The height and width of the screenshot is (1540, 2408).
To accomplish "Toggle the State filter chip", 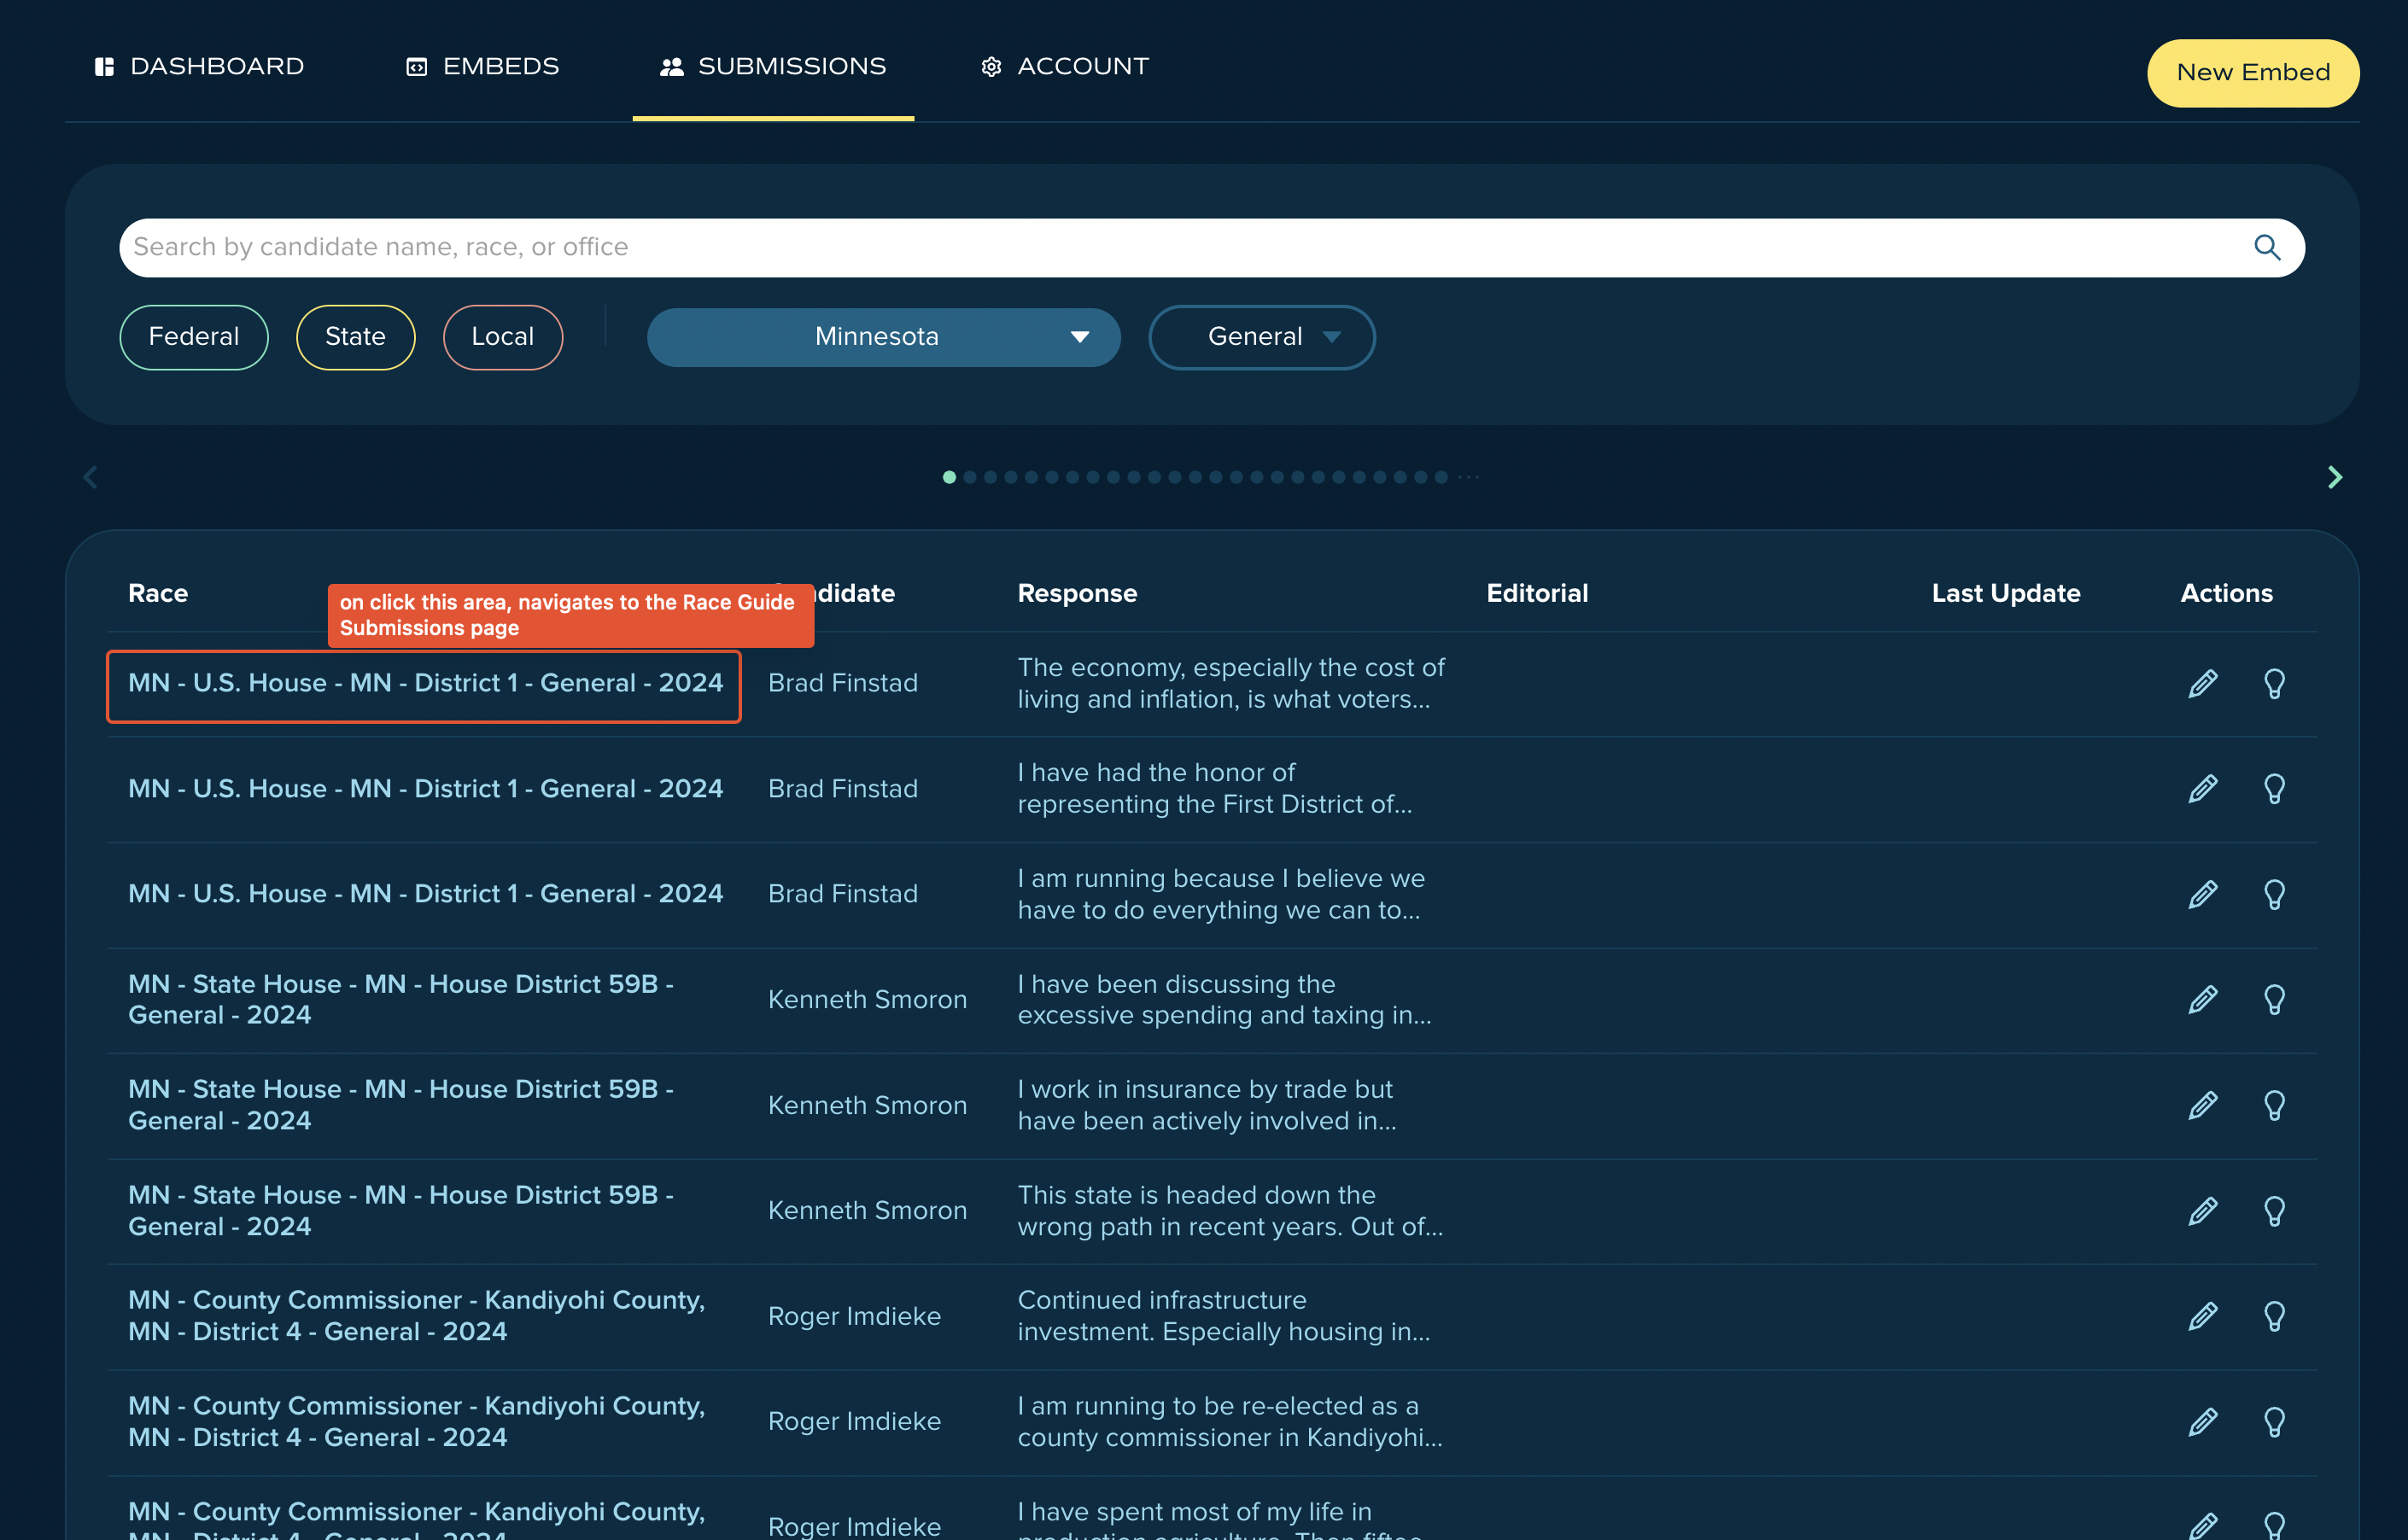I will pos(355,337).
